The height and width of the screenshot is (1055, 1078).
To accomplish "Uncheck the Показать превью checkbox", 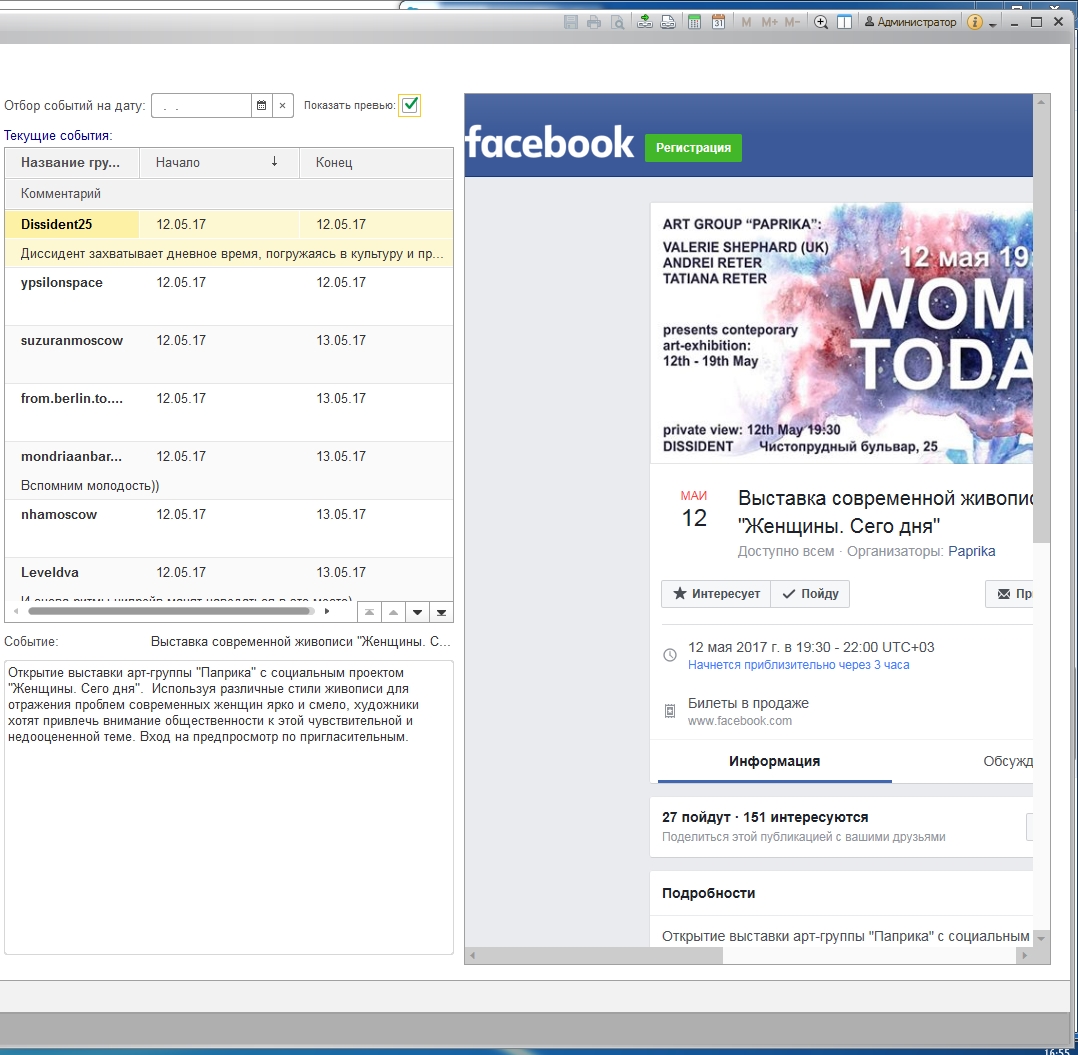I will pyautogui.click(x=410, y=105).
